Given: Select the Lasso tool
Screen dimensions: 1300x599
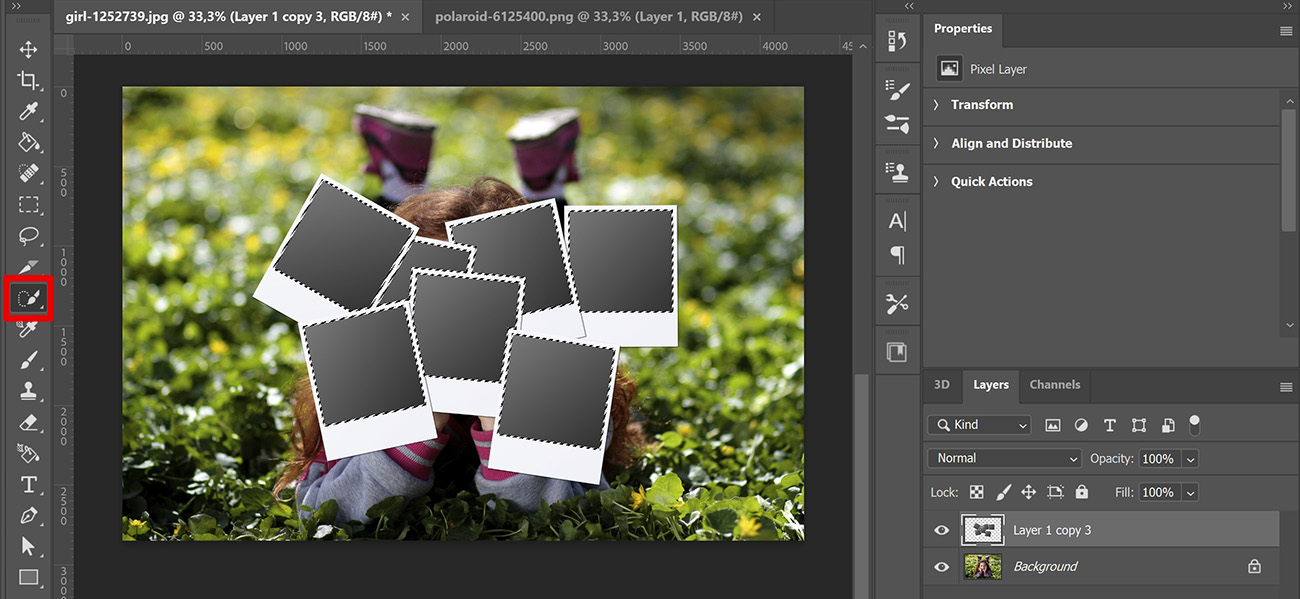Looking at the screenshot, I should click(29, 236).
